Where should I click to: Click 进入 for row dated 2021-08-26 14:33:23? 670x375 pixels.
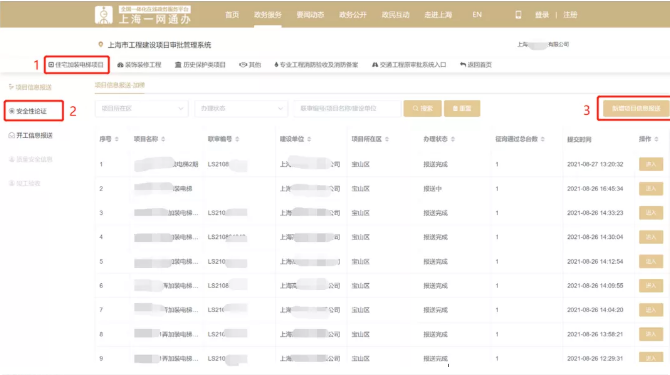click(651, 213)
